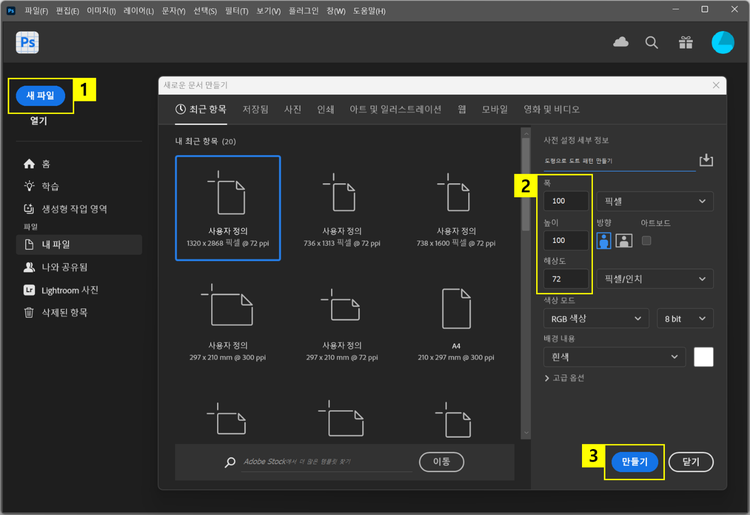Switch to 영화 및 비디오 tab
Screen dimensions: 750x515
point(551,110)
